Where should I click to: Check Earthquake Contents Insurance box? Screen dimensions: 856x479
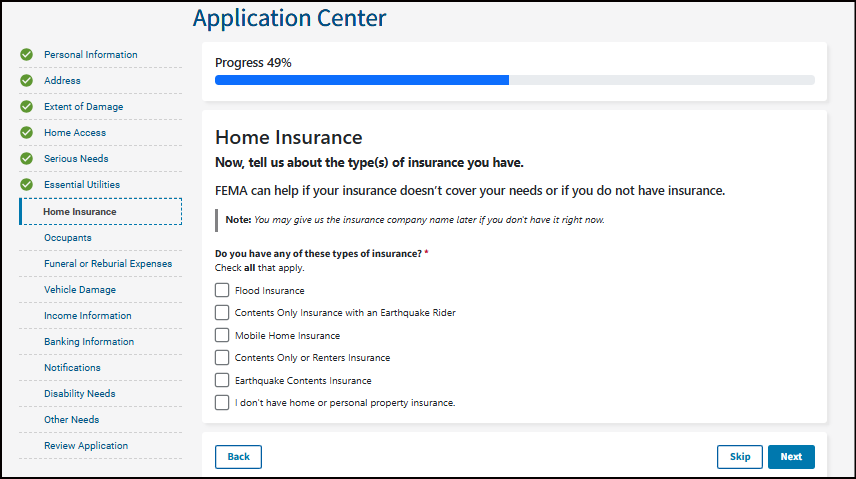[222, 380]
